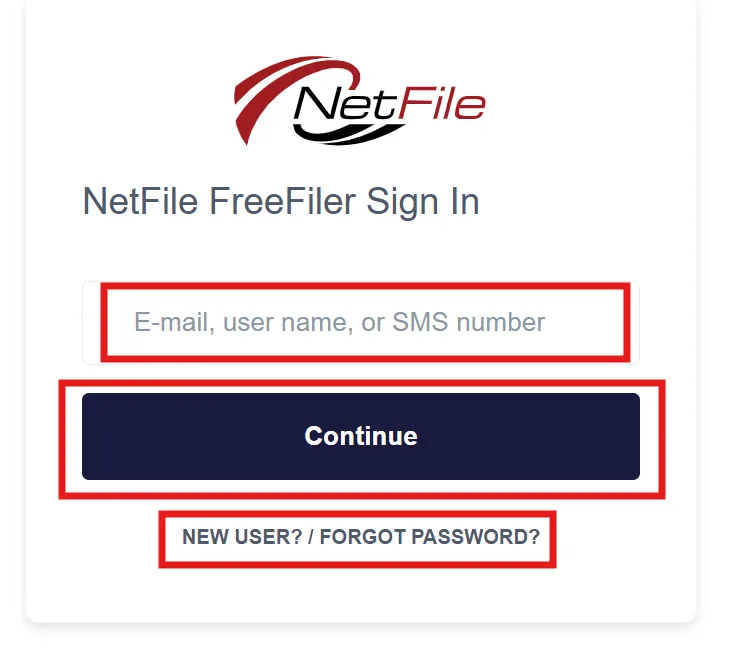
Task: Register via the NEW USER? link
Action: (x=242, y=537)
